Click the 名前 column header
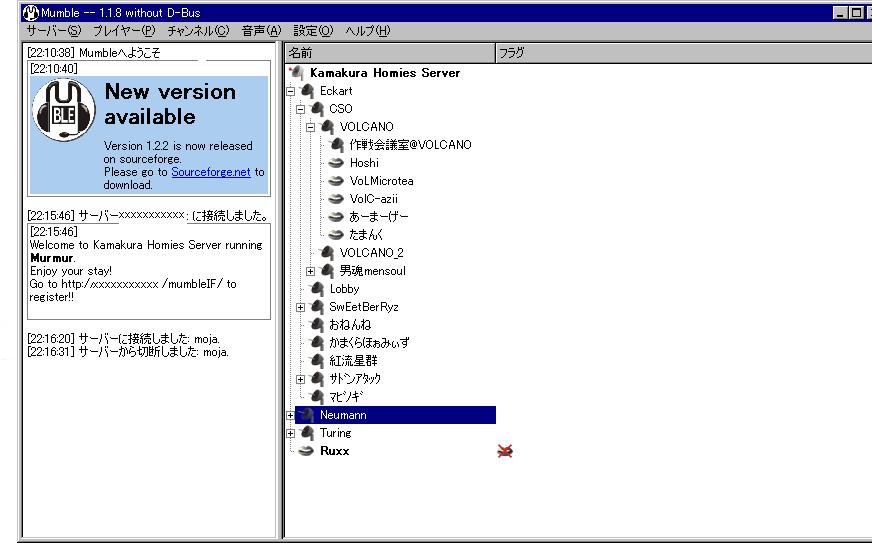 390,53
